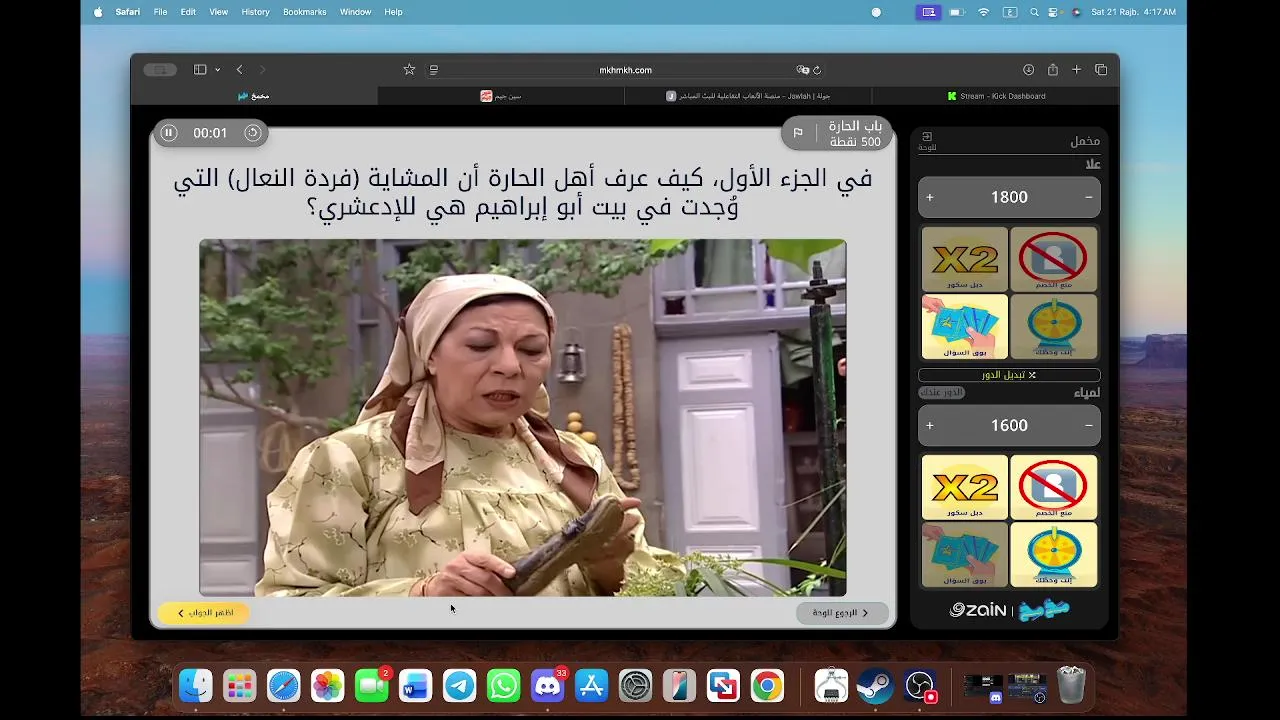This screenshot has width=1280, height=720.
Task: Open the question image of the woman
Action: (523, 417)
